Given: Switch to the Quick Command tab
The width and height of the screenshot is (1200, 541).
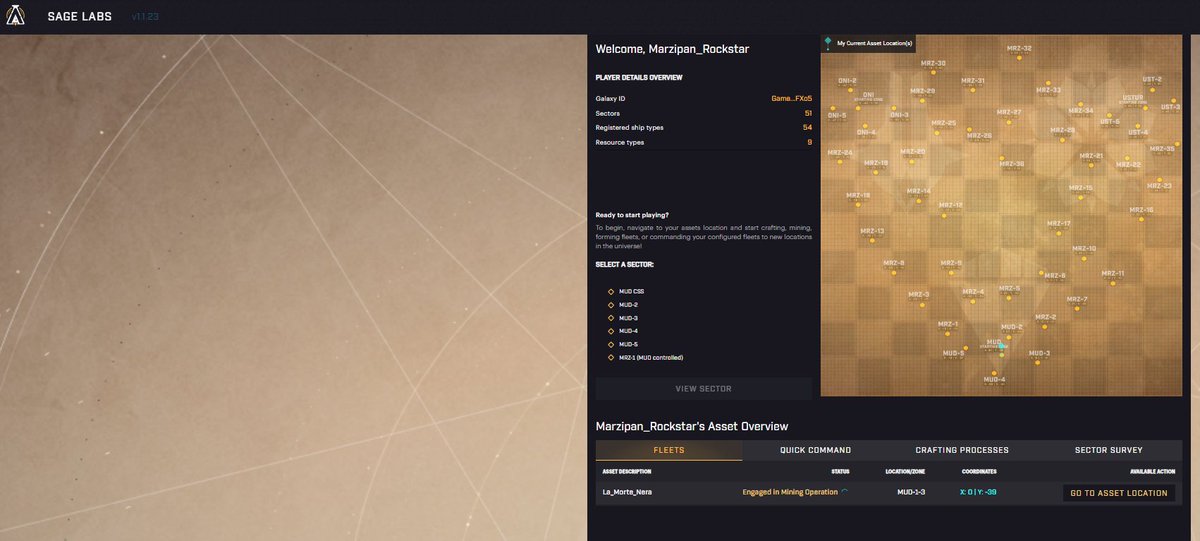Looking at the screenshot, I should (x=816, y=450).
